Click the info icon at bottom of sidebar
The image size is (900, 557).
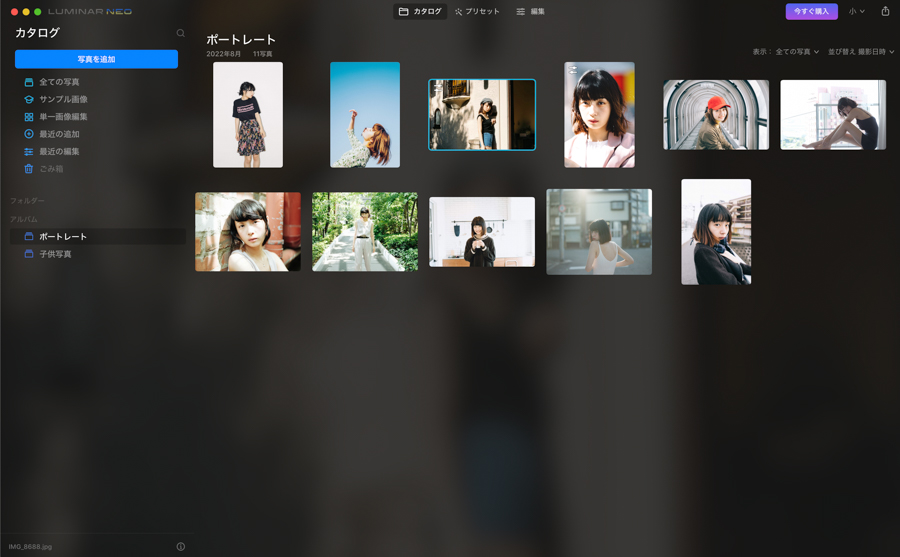coord(181,547)
